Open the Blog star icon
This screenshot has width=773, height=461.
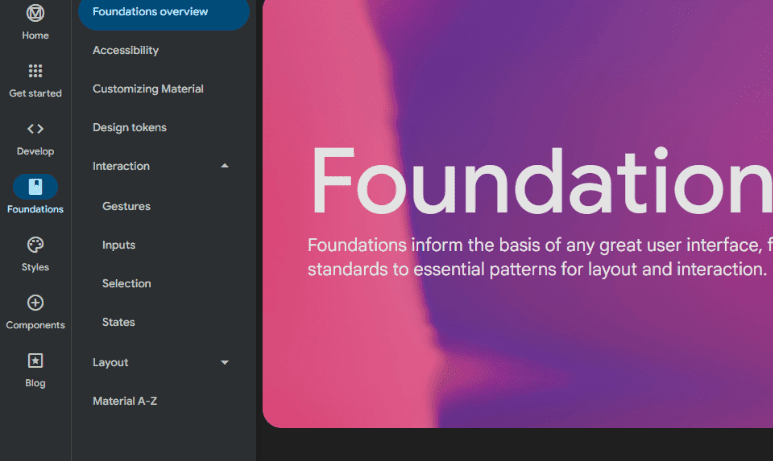pyautogui.click(x=35, y=360)
